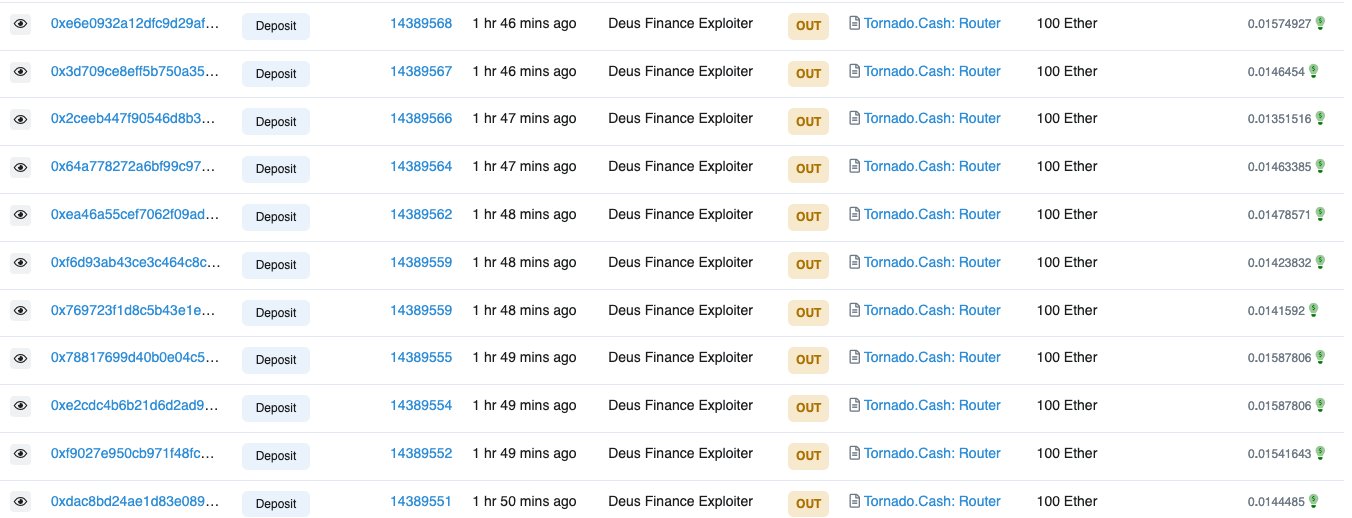Open transaction hash 0x3d709ce8eff5b750a35

click(133, 71)
